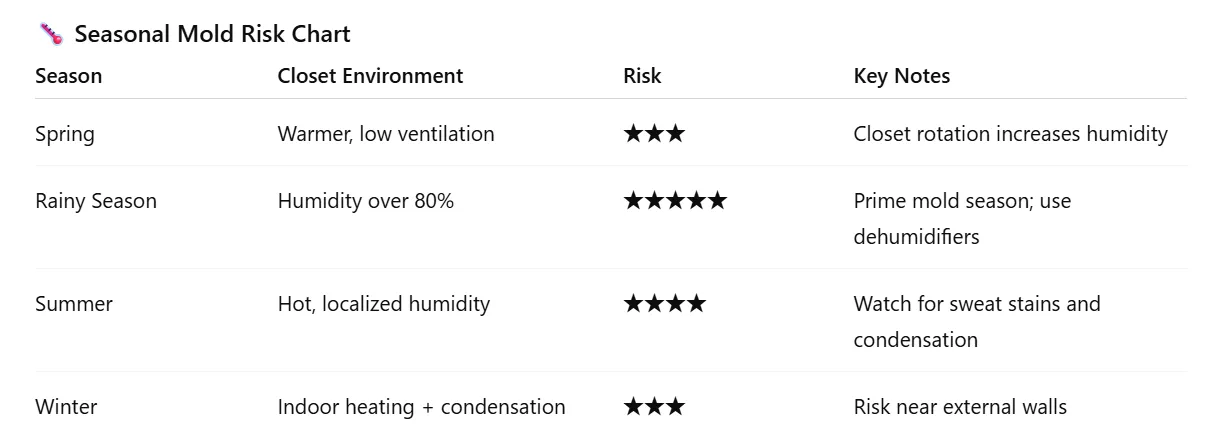Click the Risk column header
This screenshot has width=1220, height=446.
(x=642, y=76)
